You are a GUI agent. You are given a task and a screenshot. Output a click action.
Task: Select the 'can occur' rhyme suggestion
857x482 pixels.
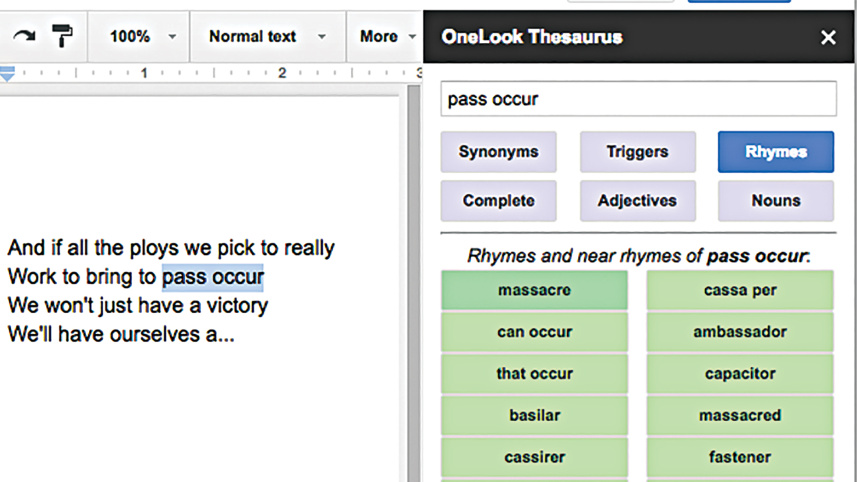[534, 332]
